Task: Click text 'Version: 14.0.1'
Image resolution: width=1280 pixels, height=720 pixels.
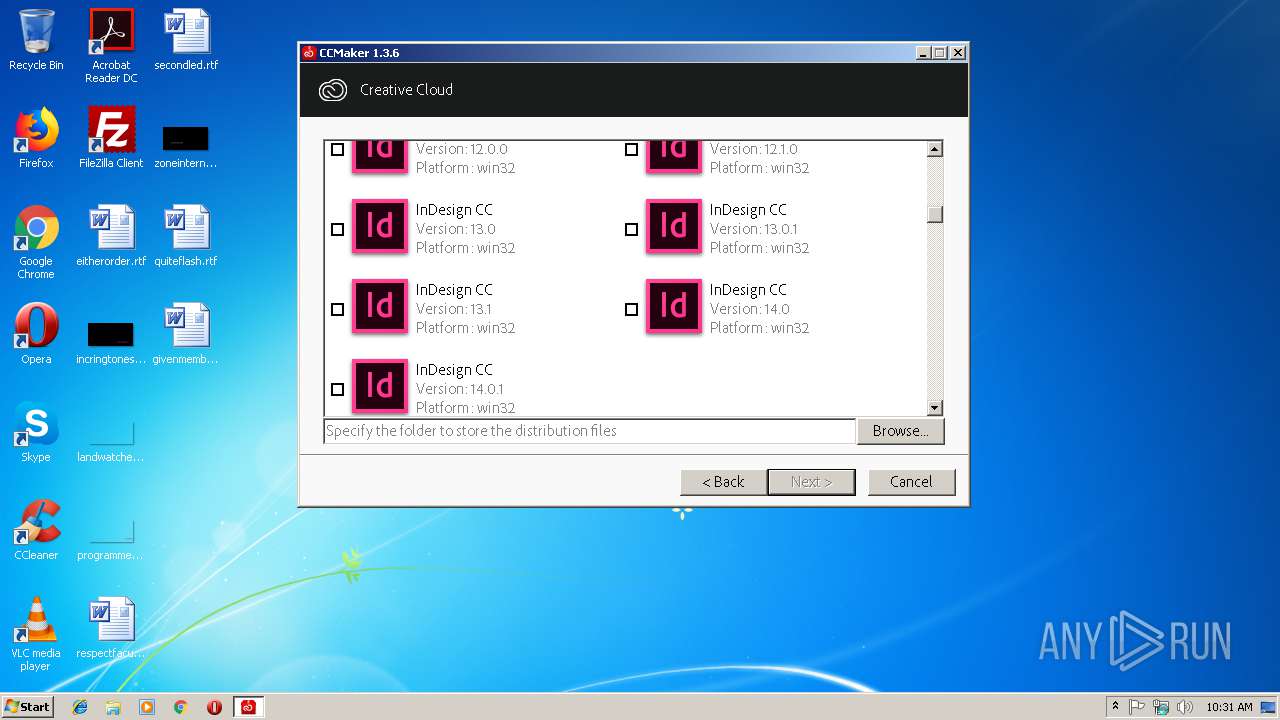Action: [460, 389]
